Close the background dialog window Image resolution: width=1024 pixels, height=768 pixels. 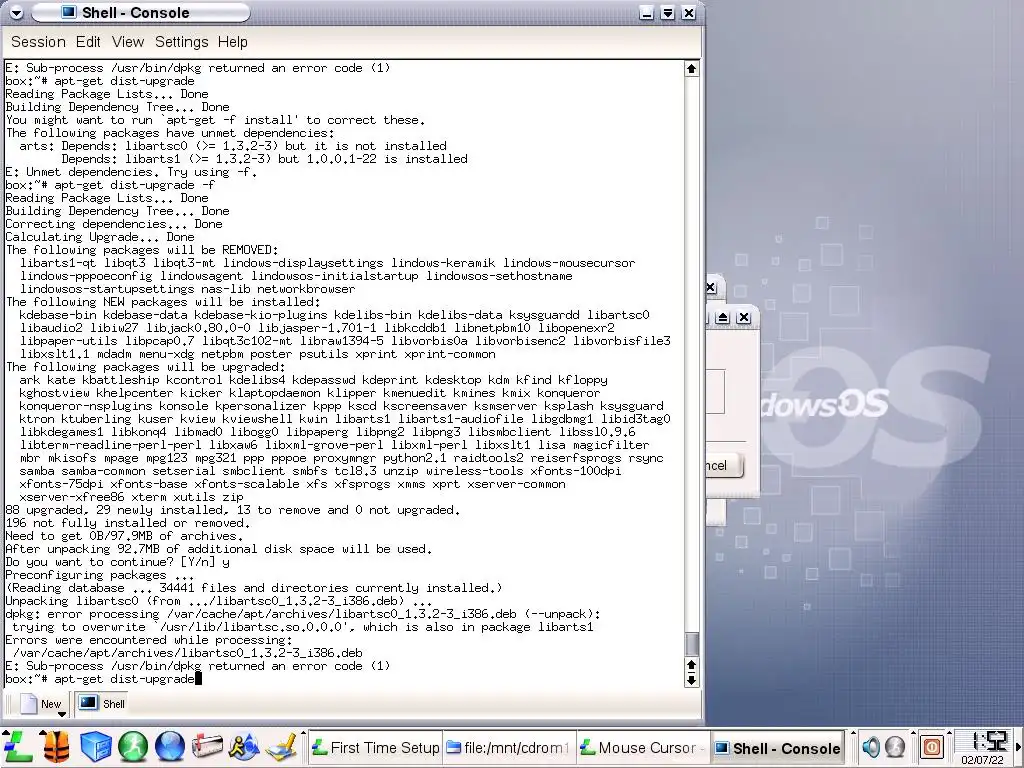coord(743,317)
